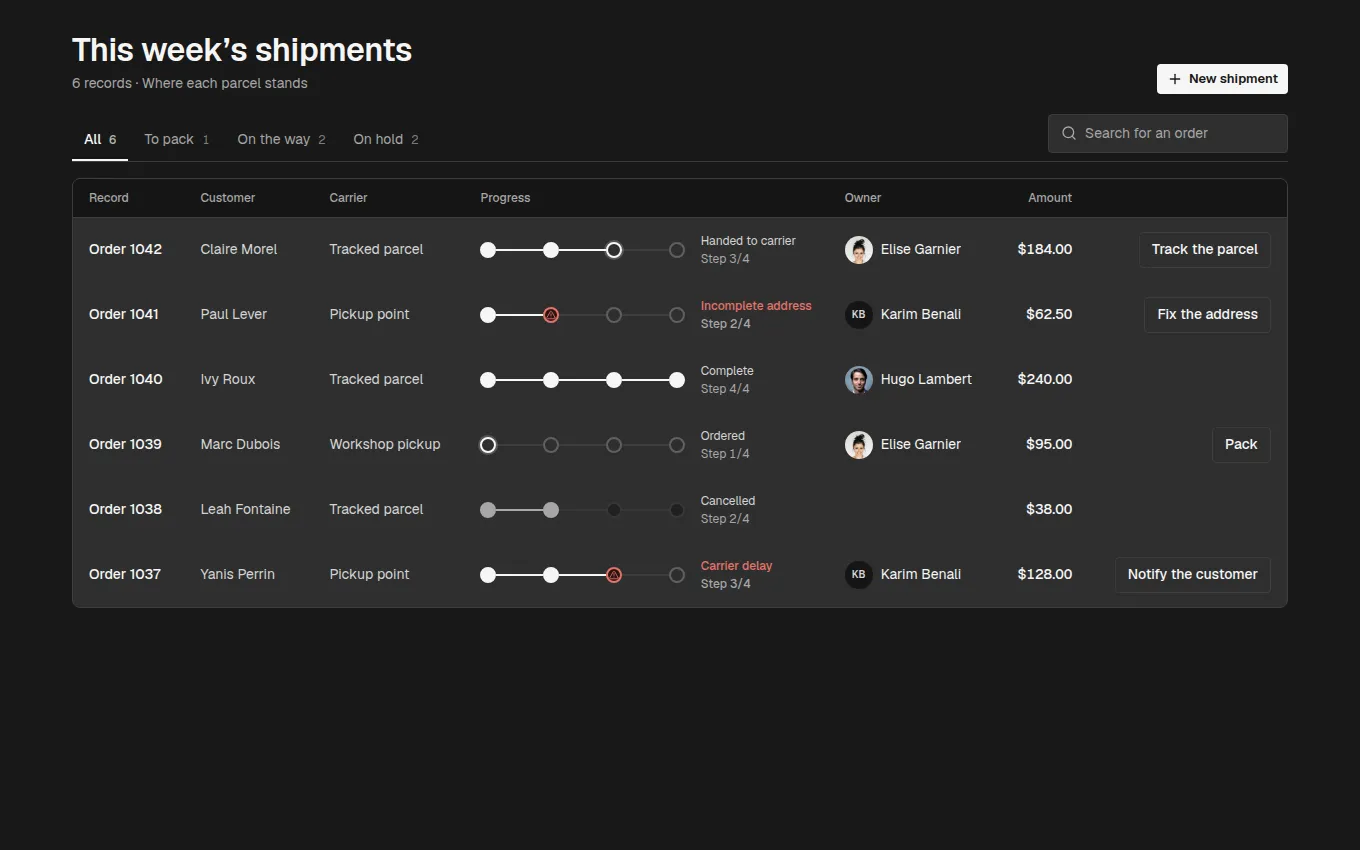Click Elise Garnier's avatar on Order 1039
This screenshot has width=1360, height=850.
point(859,445)
